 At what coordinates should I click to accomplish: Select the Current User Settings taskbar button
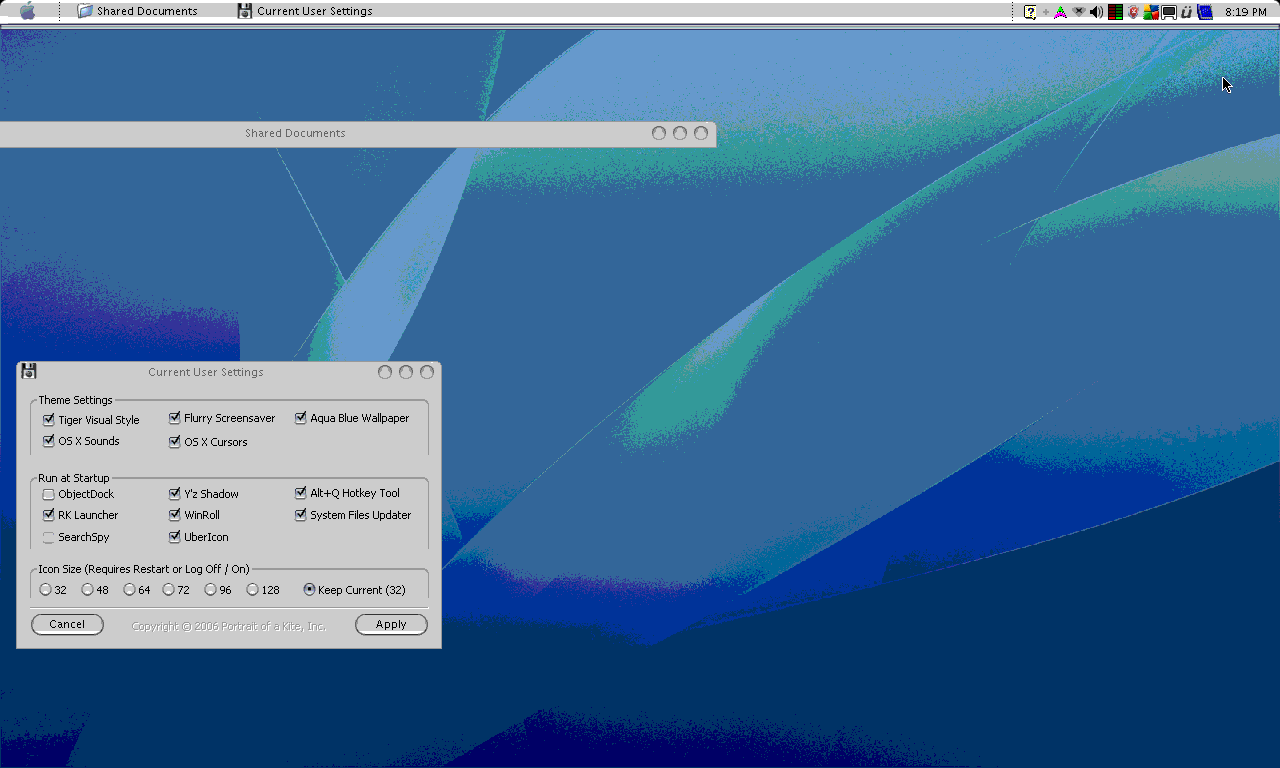pos(305,11)
